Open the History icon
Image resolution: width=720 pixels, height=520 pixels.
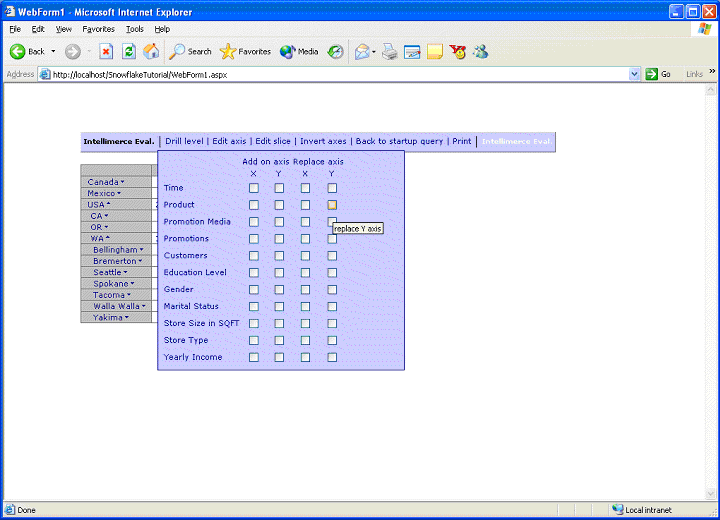[x=335, y=51]
